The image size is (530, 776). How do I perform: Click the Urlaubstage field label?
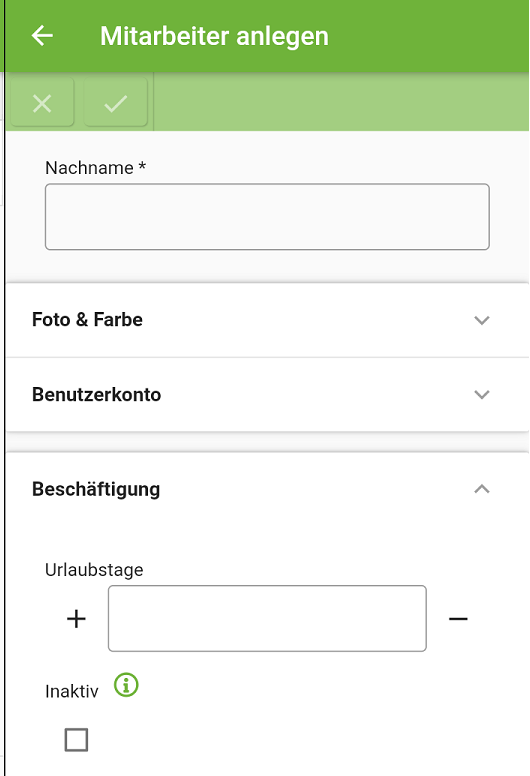pyautogui.click(x=94, y=570)
